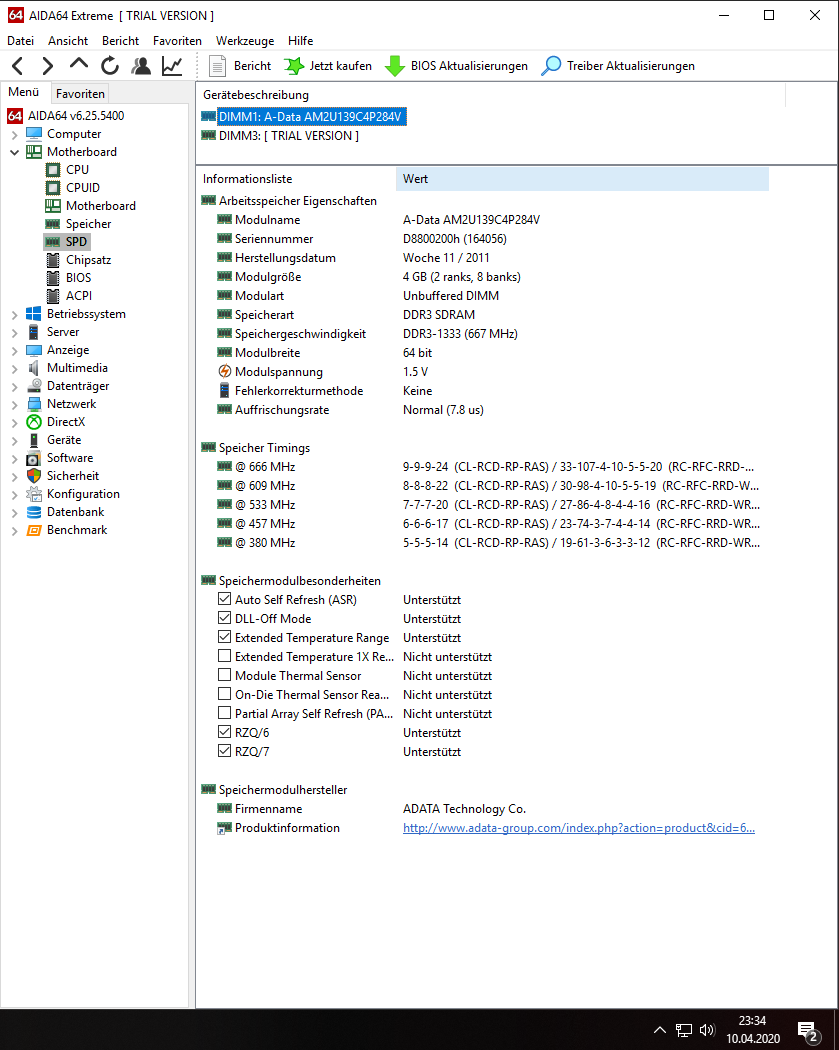Click the Wert column header
This screenshot has width=839, height=1050.
tap(582, 179)
